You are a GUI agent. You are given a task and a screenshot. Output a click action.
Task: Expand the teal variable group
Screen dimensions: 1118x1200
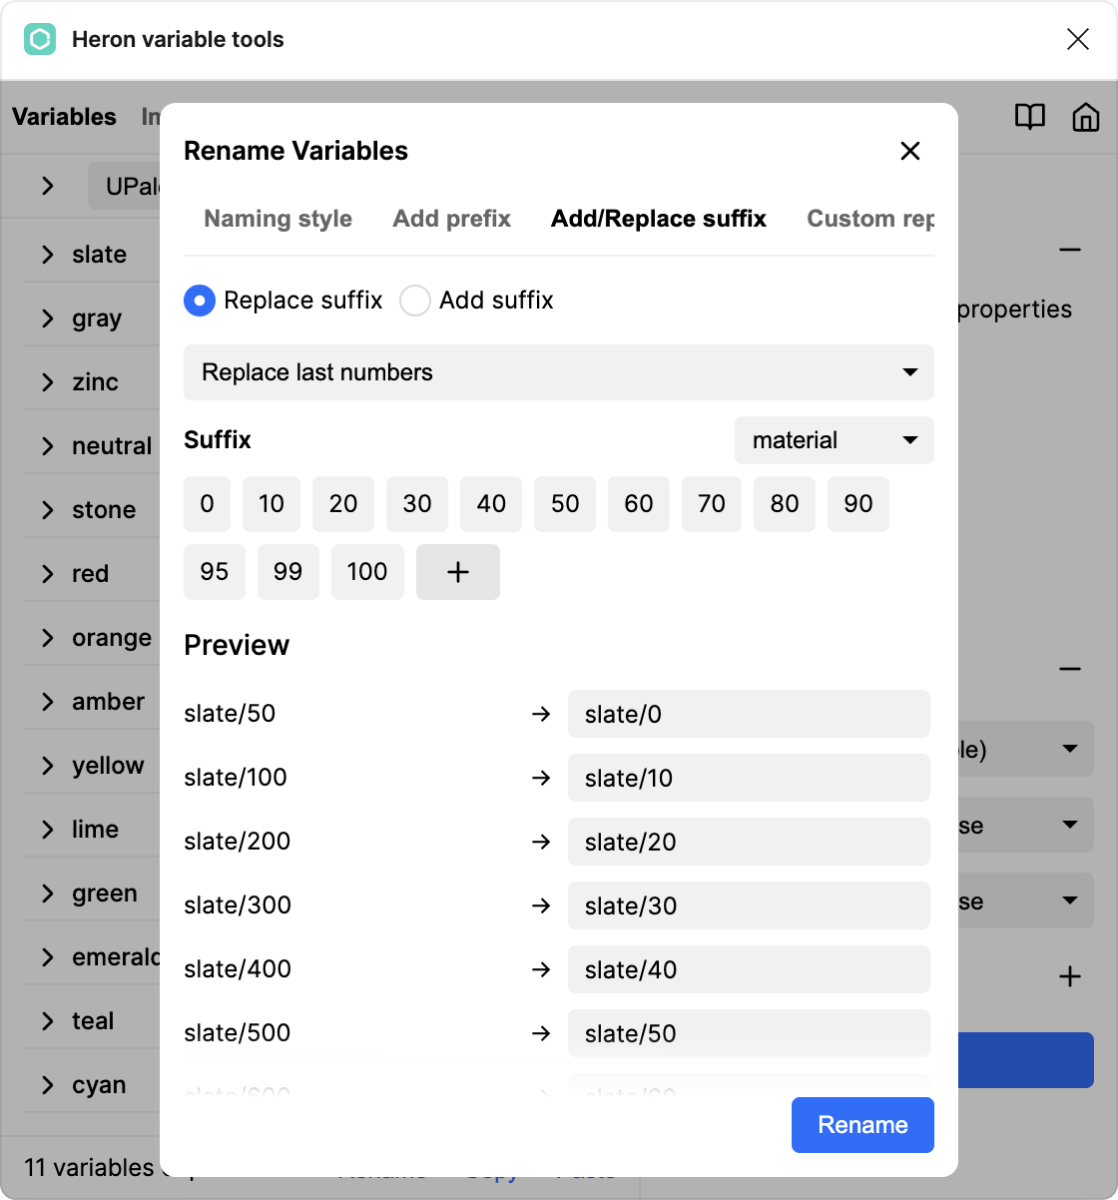point(47,1021)
